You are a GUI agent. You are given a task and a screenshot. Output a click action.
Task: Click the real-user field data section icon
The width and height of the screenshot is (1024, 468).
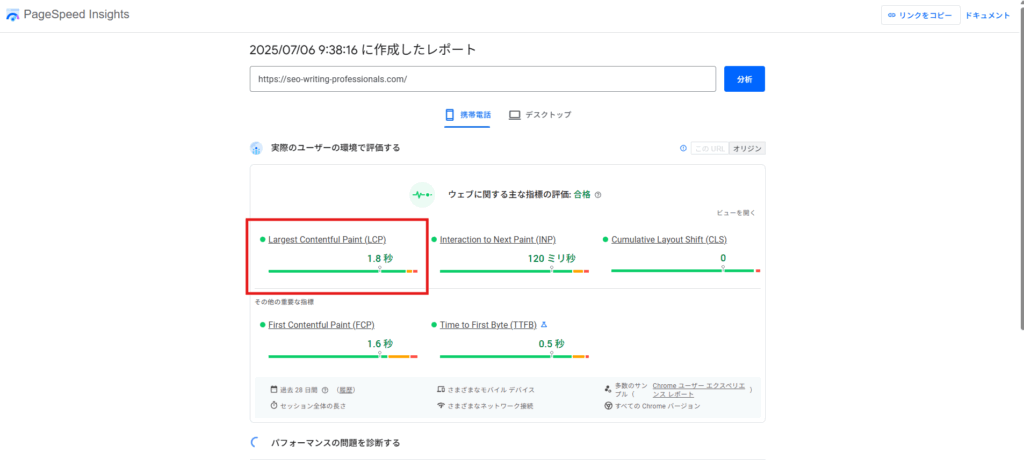256,148
